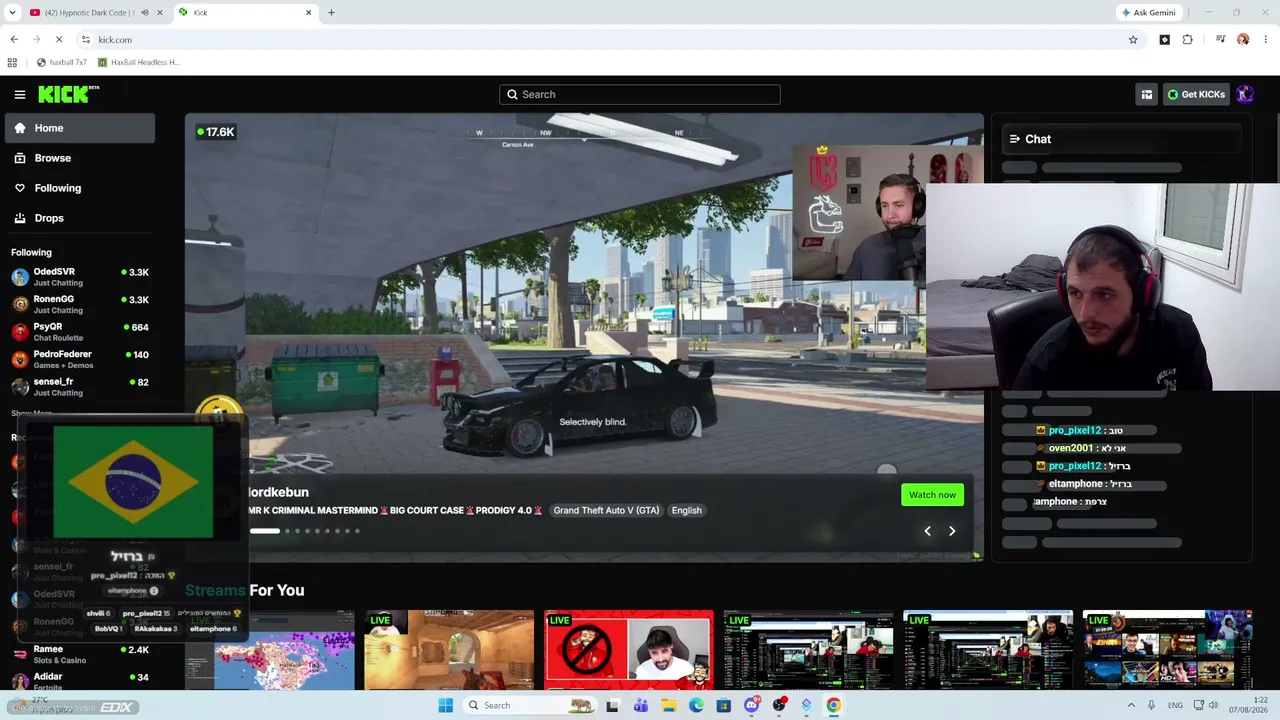
Task: Show the previous featured stream
Action: 927,531
